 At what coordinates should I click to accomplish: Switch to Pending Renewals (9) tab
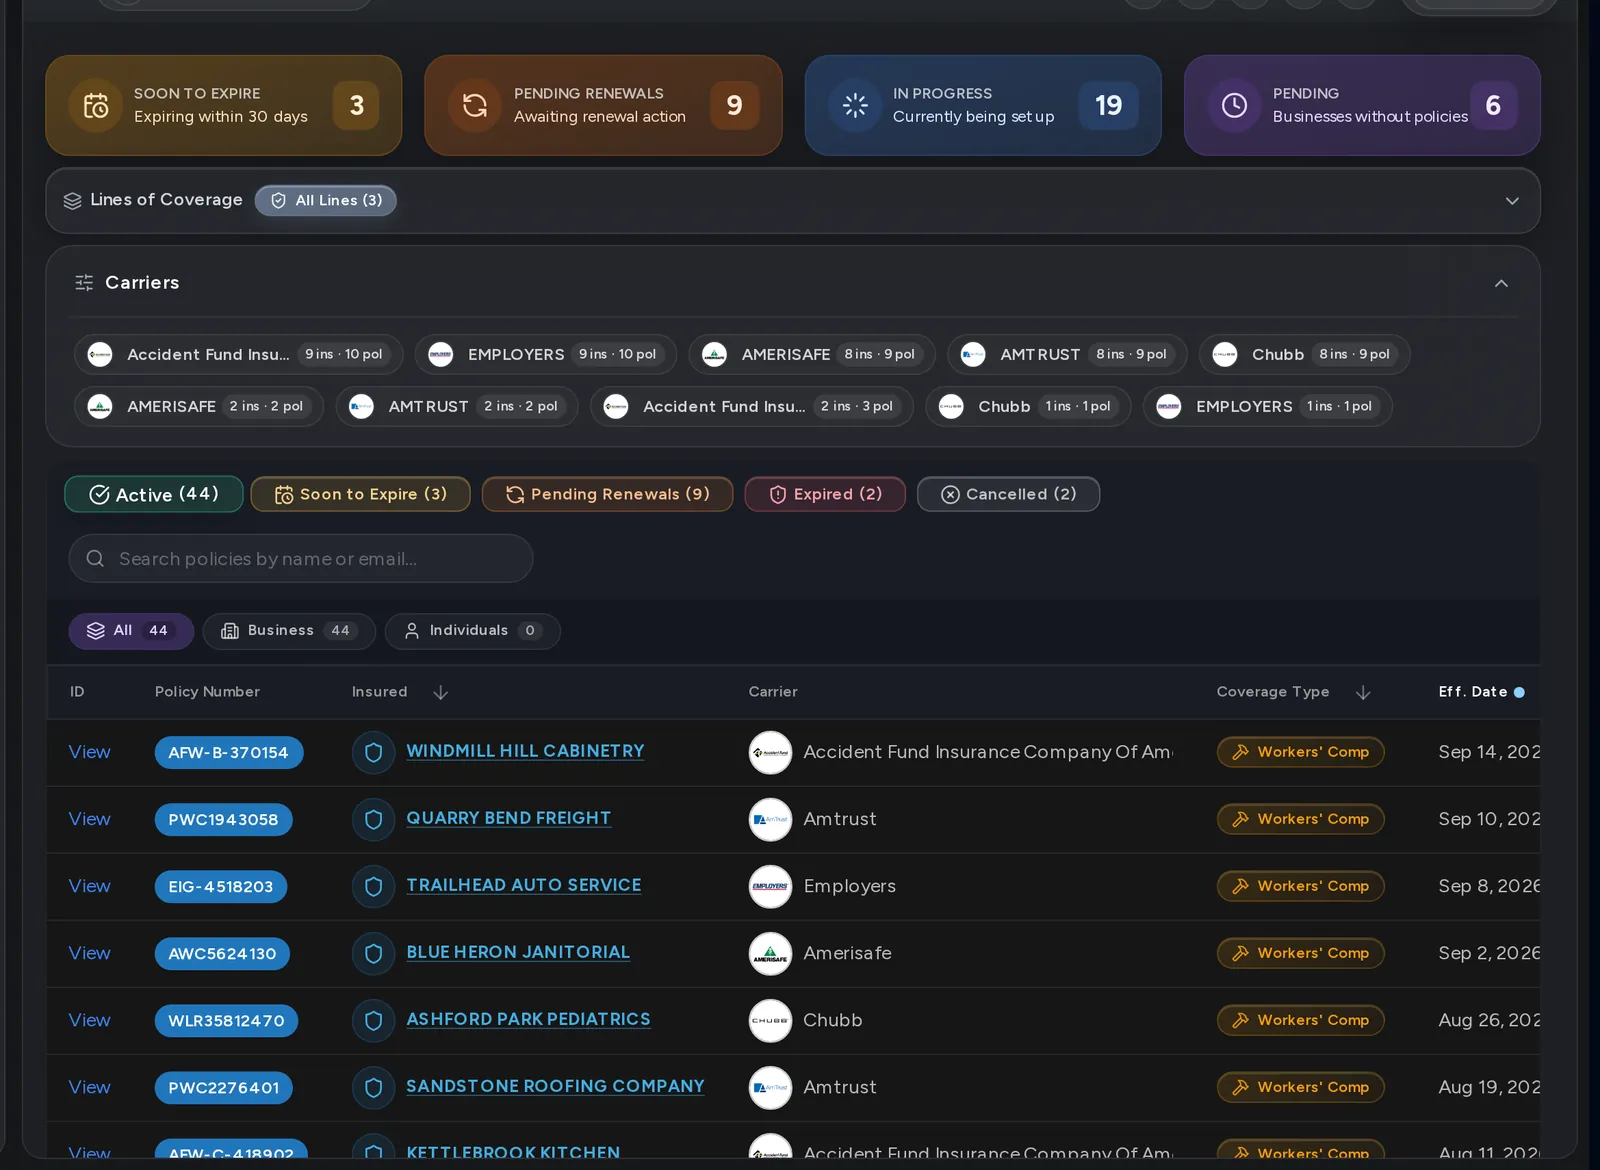(x=607, y=494)
